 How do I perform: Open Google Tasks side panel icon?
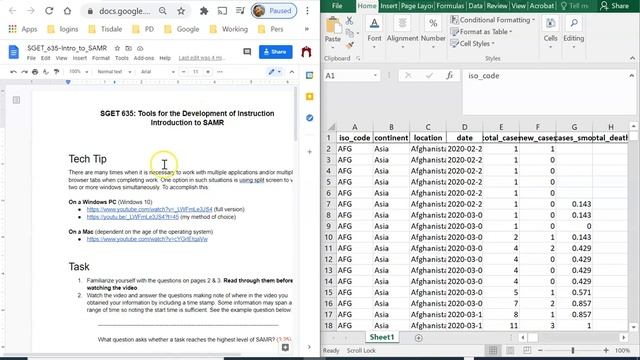(309, 118)
